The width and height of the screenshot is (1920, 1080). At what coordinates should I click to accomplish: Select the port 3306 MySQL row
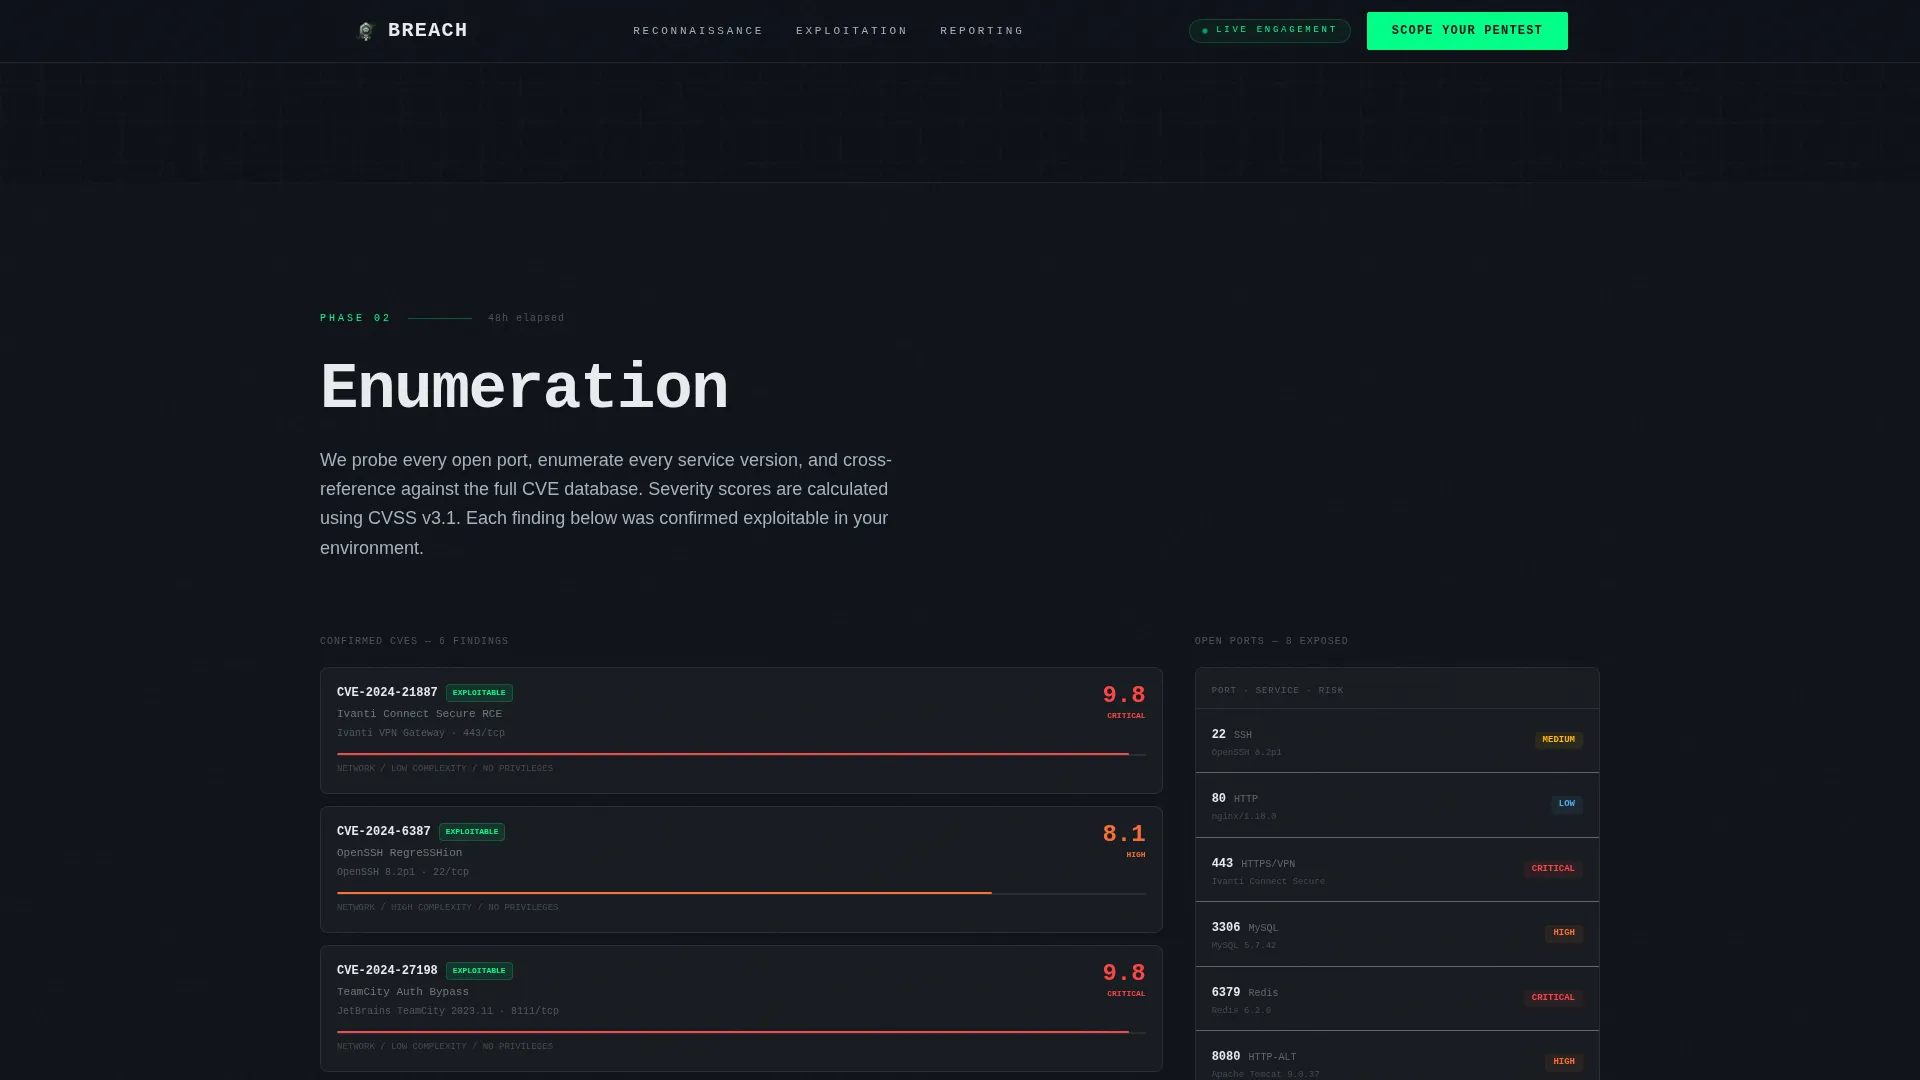click(1397, 934)
